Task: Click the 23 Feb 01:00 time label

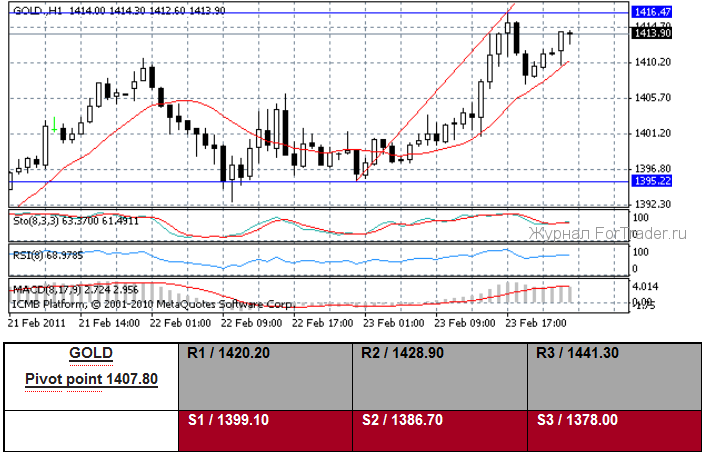Action: point(393,323)
